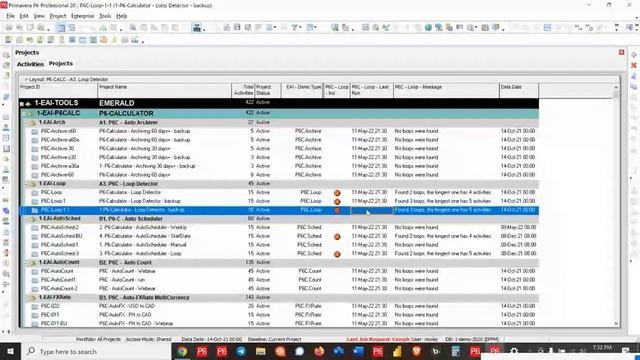Collapse the 1-EAI-Arch group

point(27,122)
